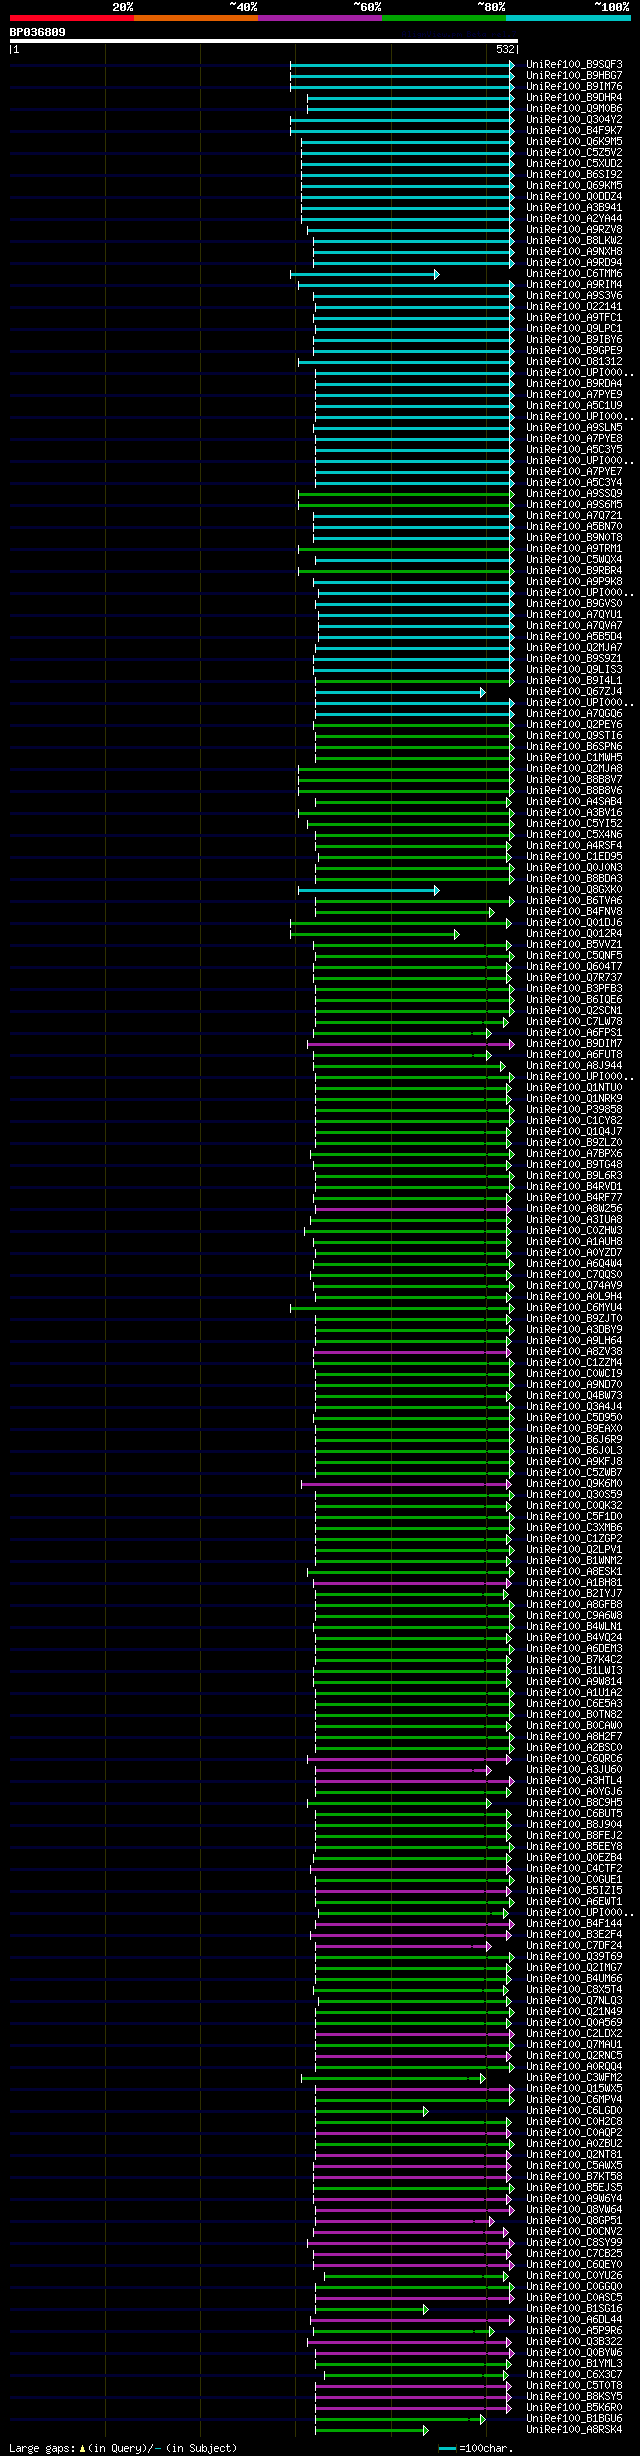Select the UniRef100_A5C1U9 entry
The image size is (640, 2456).
574,406
